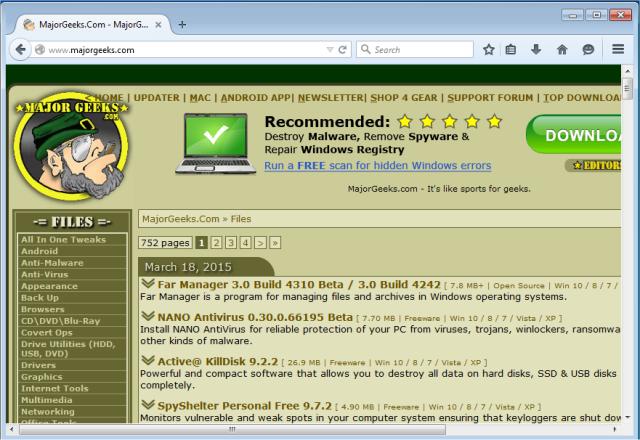Click the horizontal scrollbar left arrow
The height and width of the screenshot is (440, 640).
pos(11,429)
